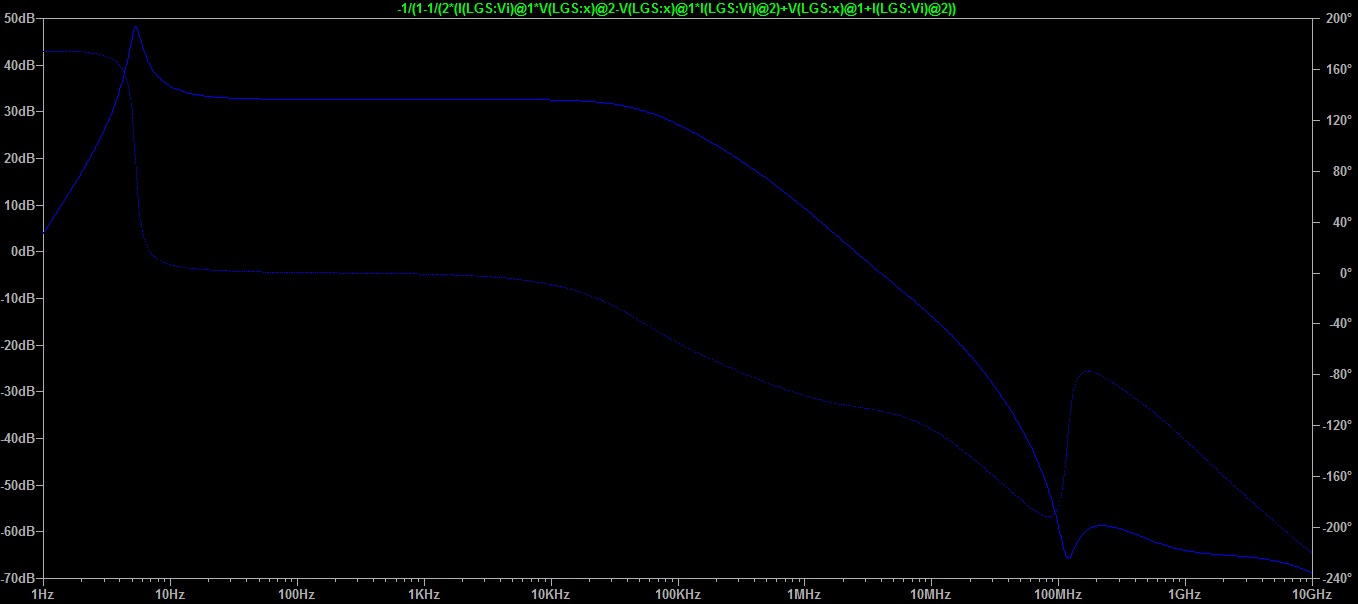
Task: Click the -60dB left axis label
Action: coord(19,531)
